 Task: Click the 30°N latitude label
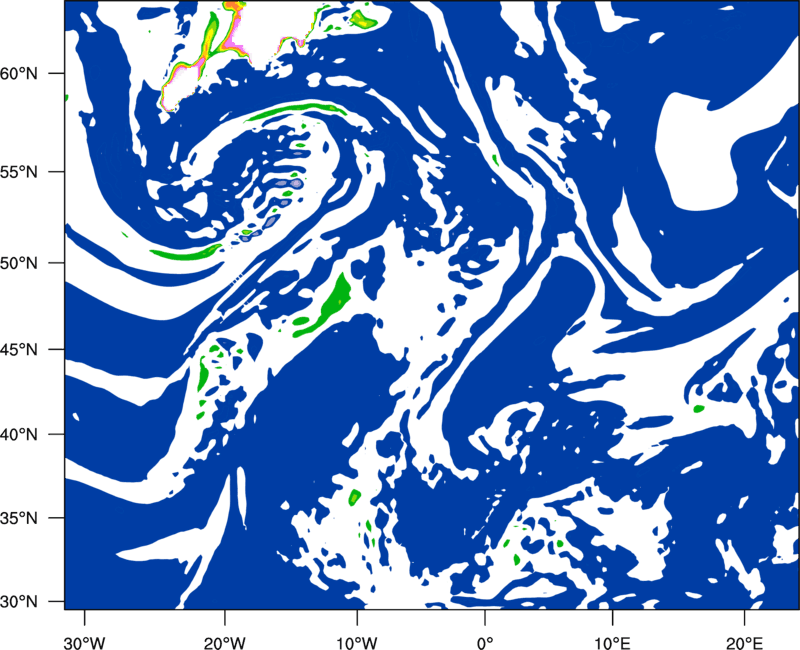coord(19,602)
